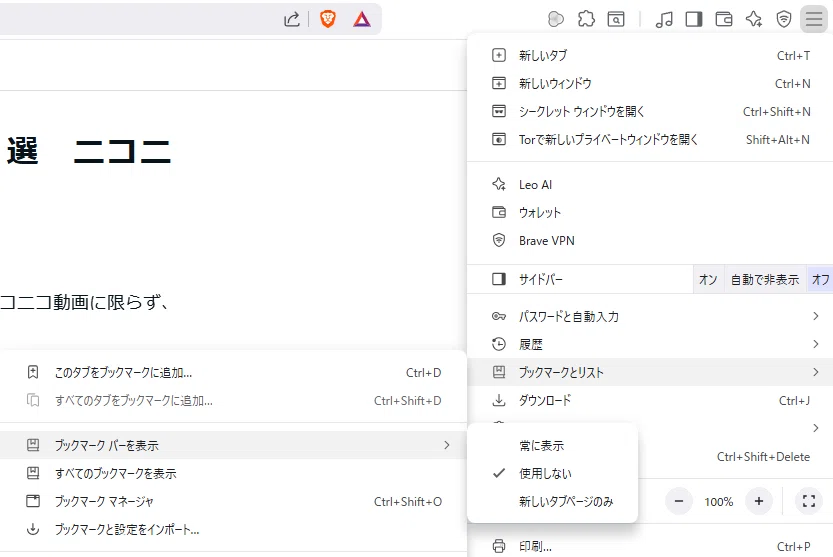Click the Brave VPN shield toolbar icon
This screenshot has height=557, width=833.
[x=784, y=20]
